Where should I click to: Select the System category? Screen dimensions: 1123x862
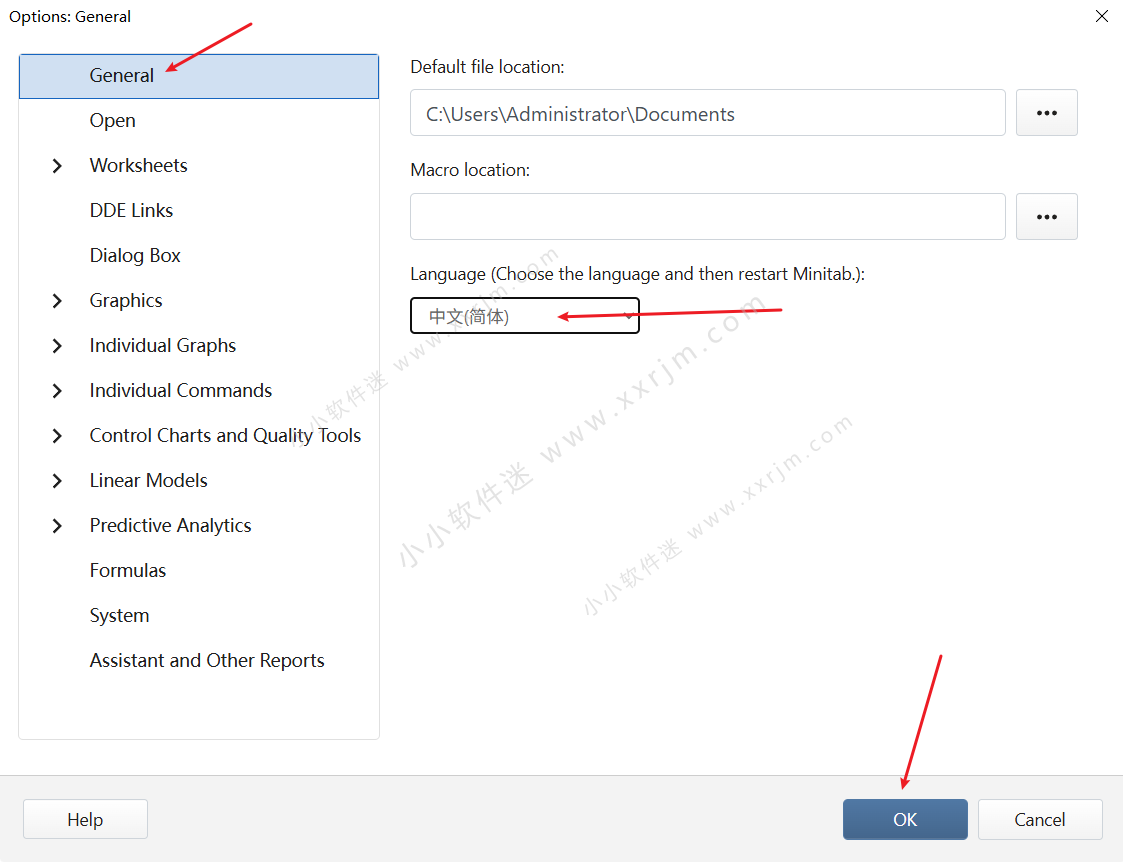[x=120, y=616]
